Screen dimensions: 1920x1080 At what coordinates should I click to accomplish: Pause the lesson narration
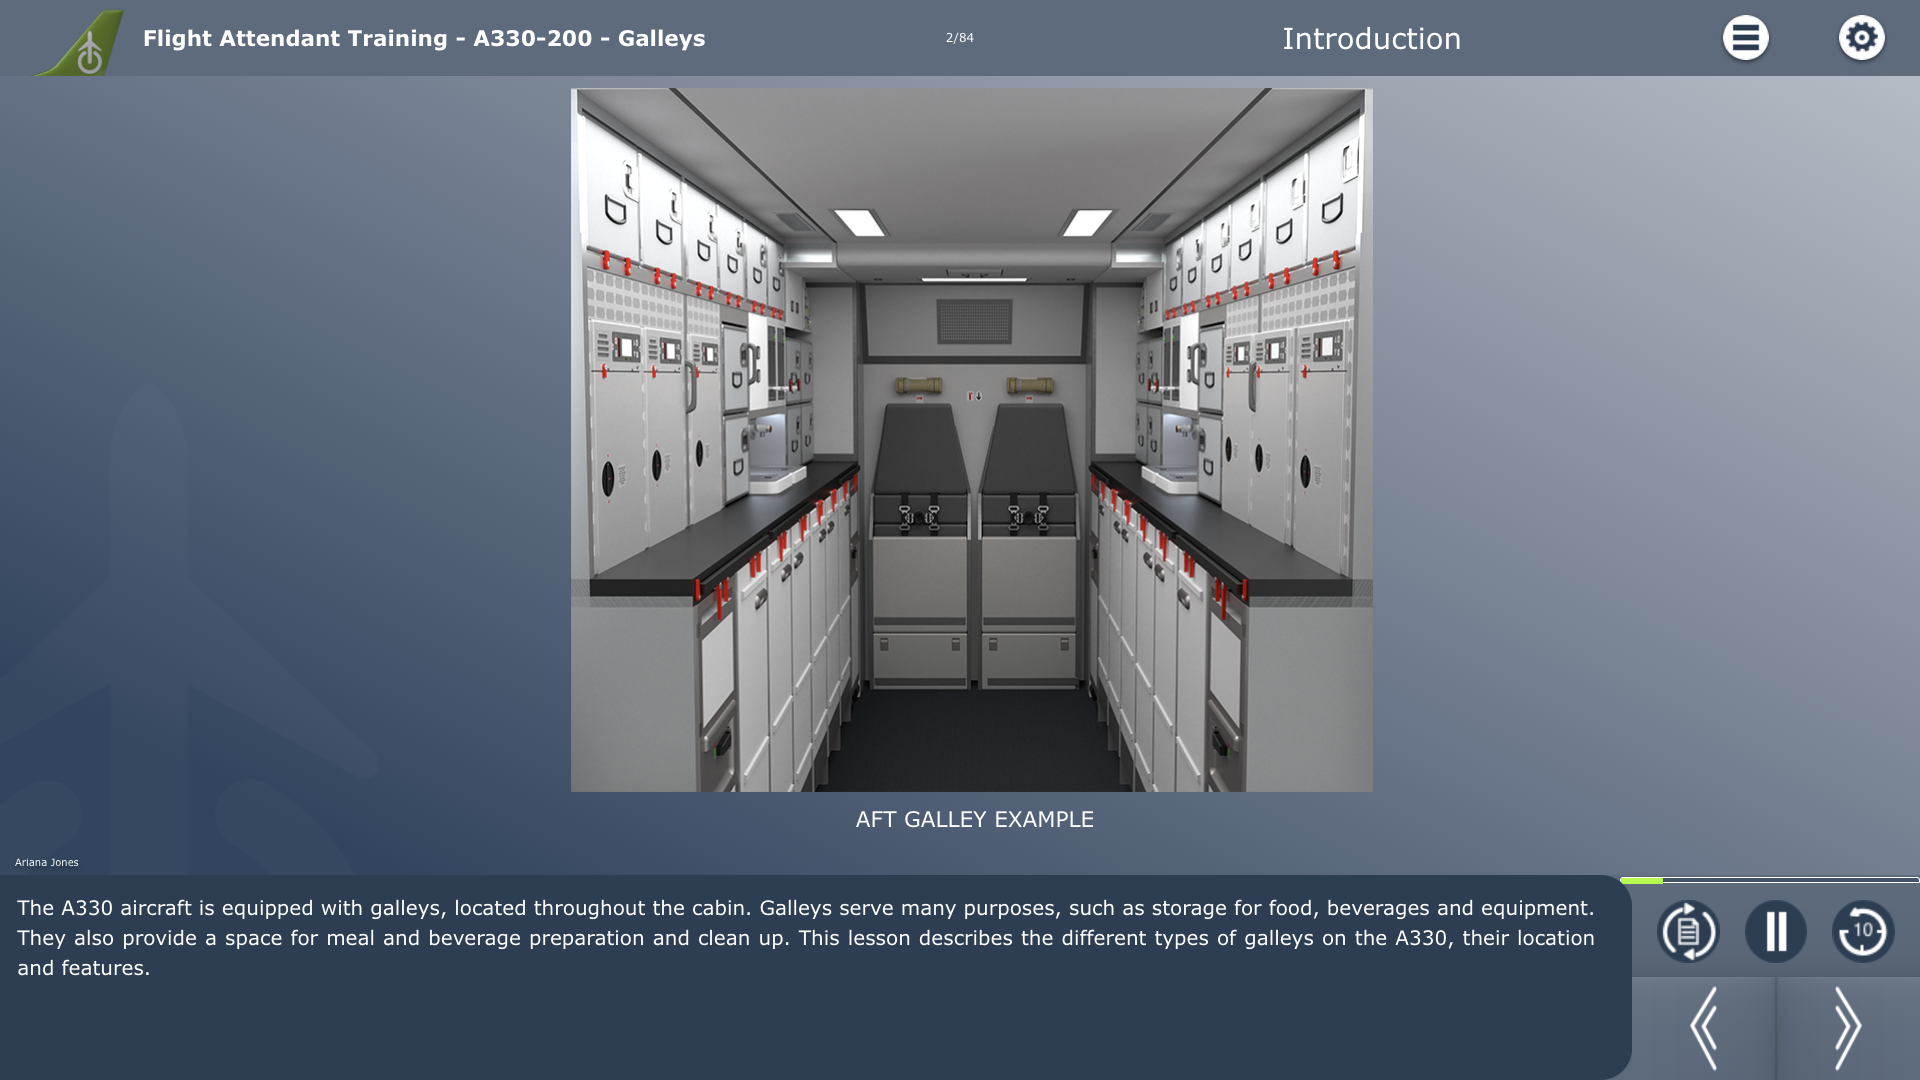pyautogui.click(x=1775, y=931)
